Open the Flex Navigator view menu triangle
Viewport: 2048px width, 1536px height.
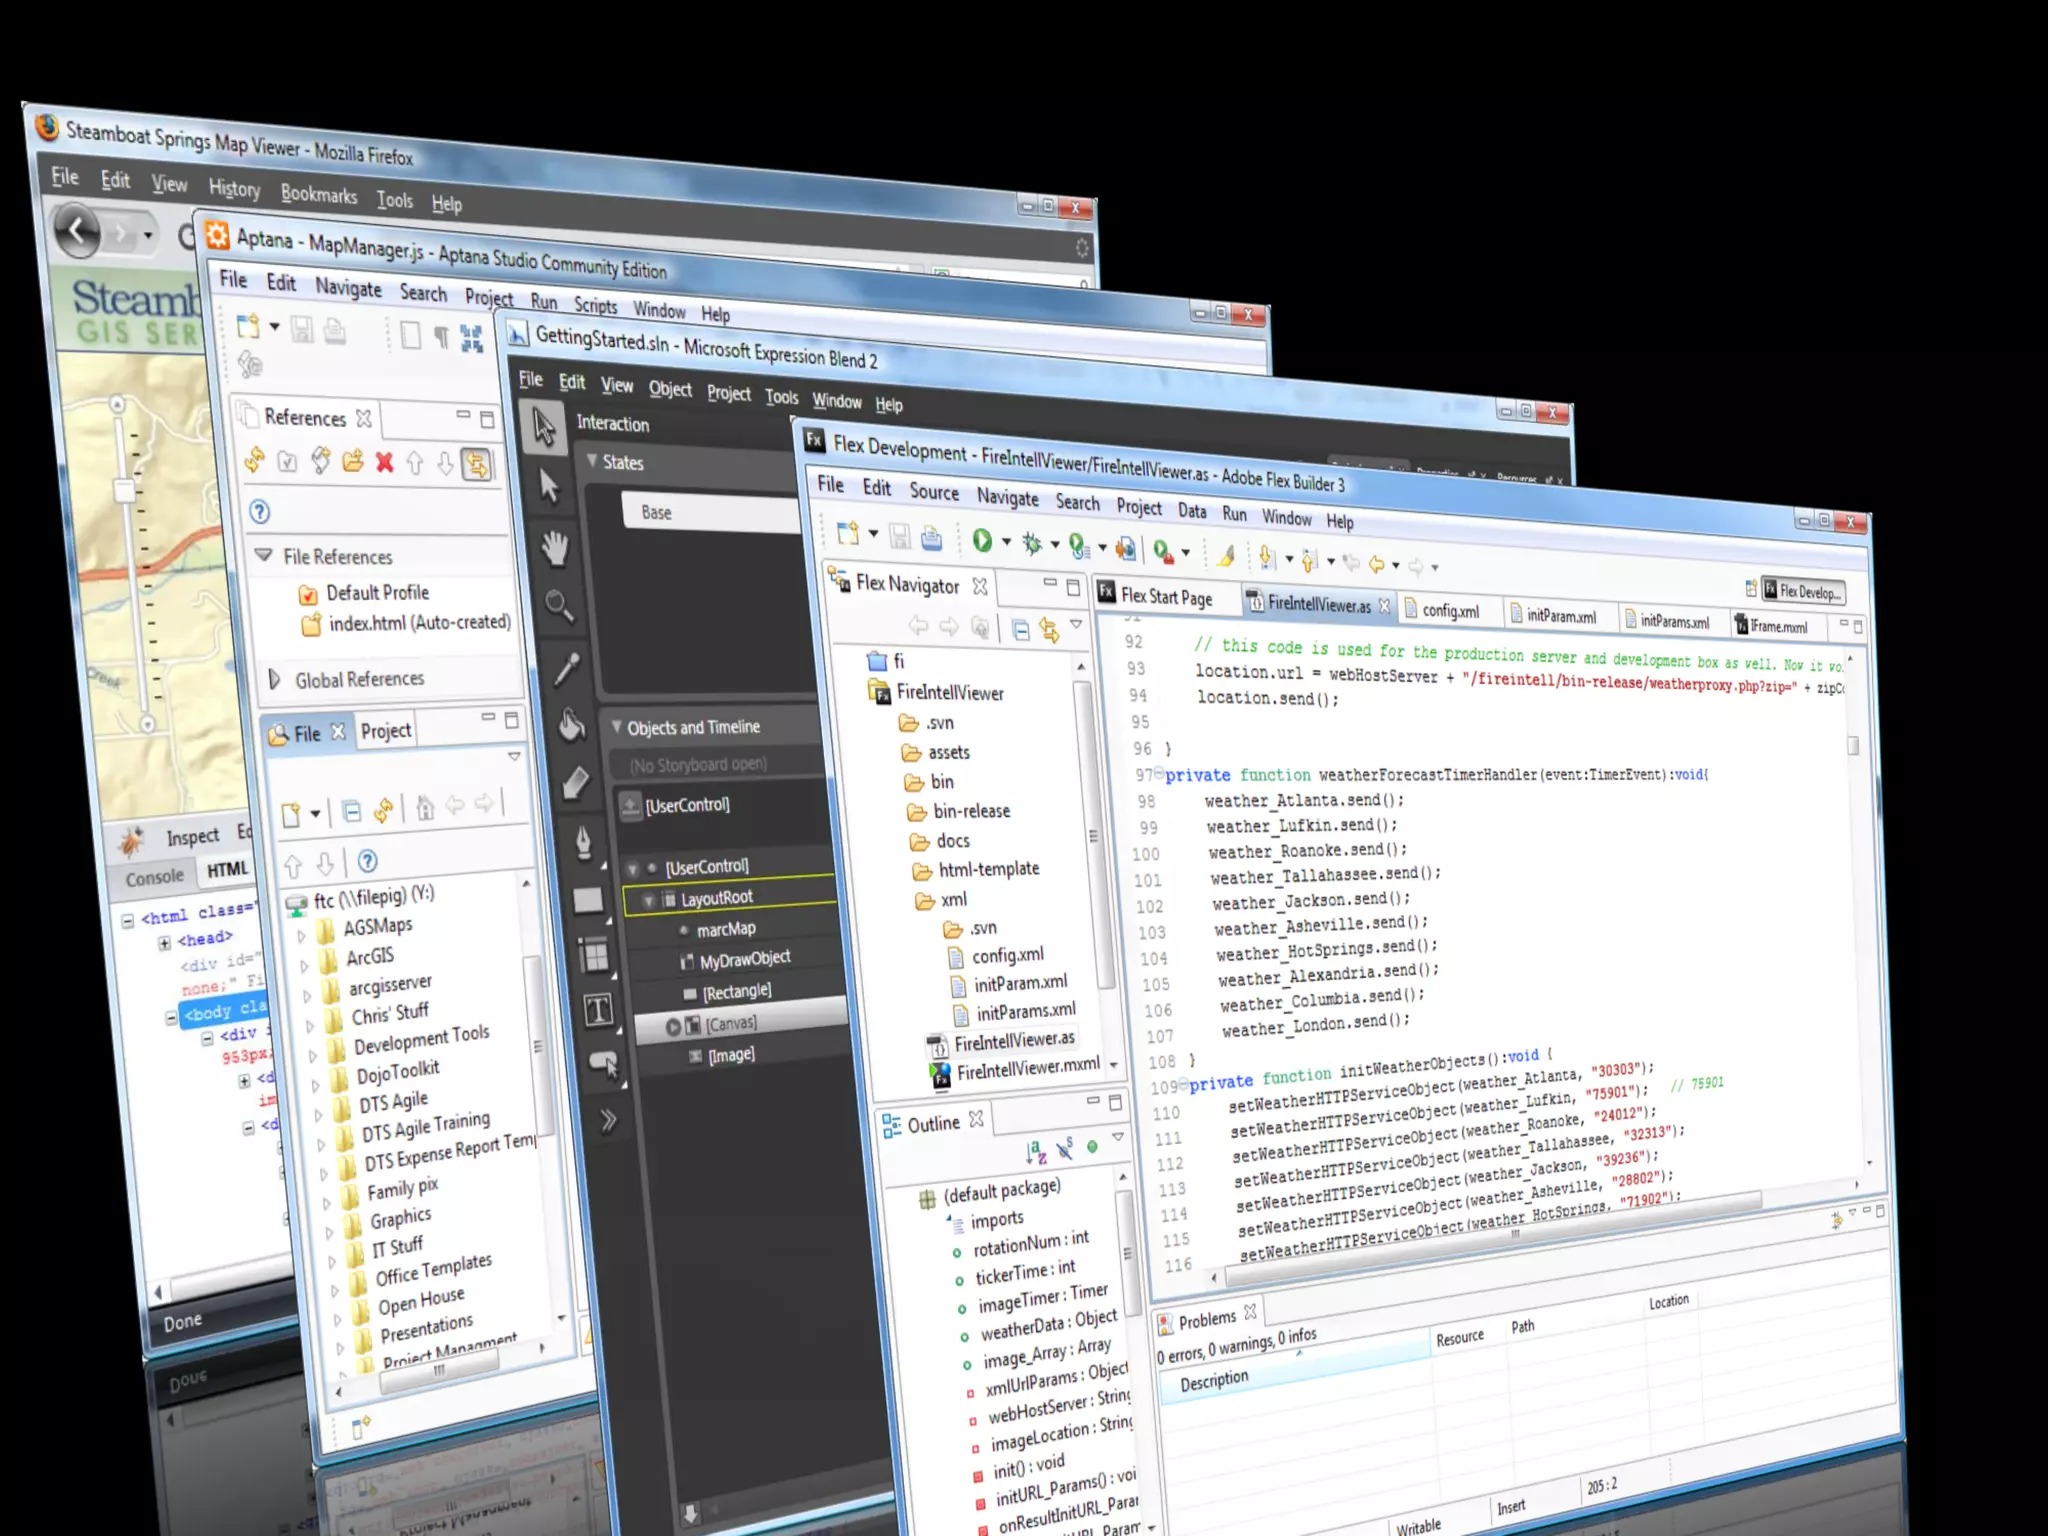pyautogui.click(x=1076, y=624)
